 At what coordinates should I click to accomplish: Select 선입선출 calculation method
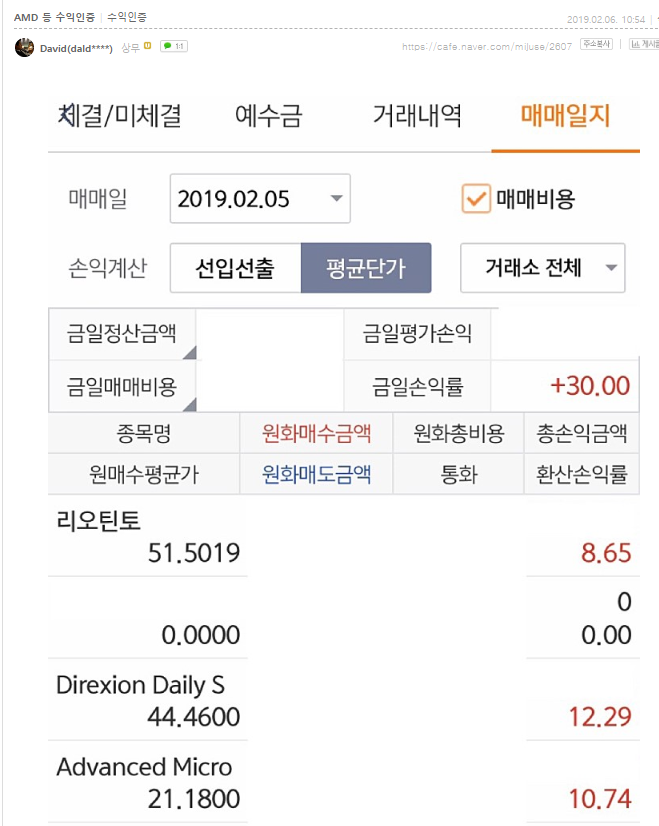pos(235,268)
